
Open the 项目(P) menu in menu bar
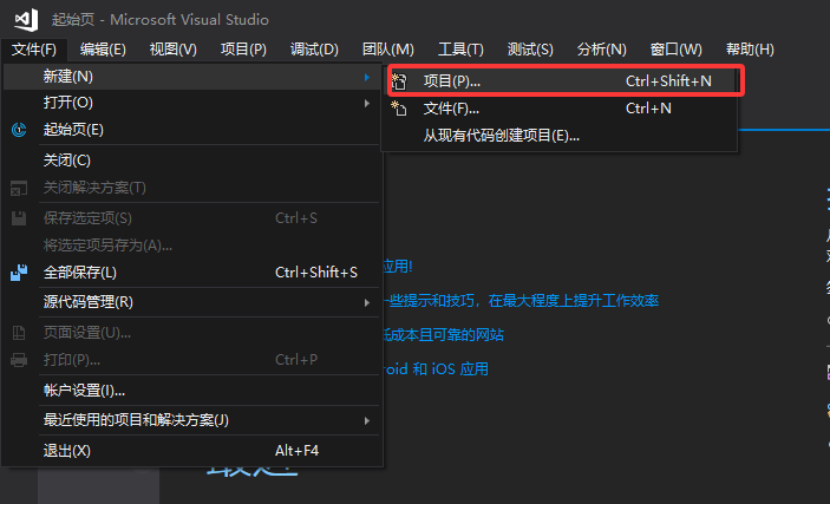243,50
